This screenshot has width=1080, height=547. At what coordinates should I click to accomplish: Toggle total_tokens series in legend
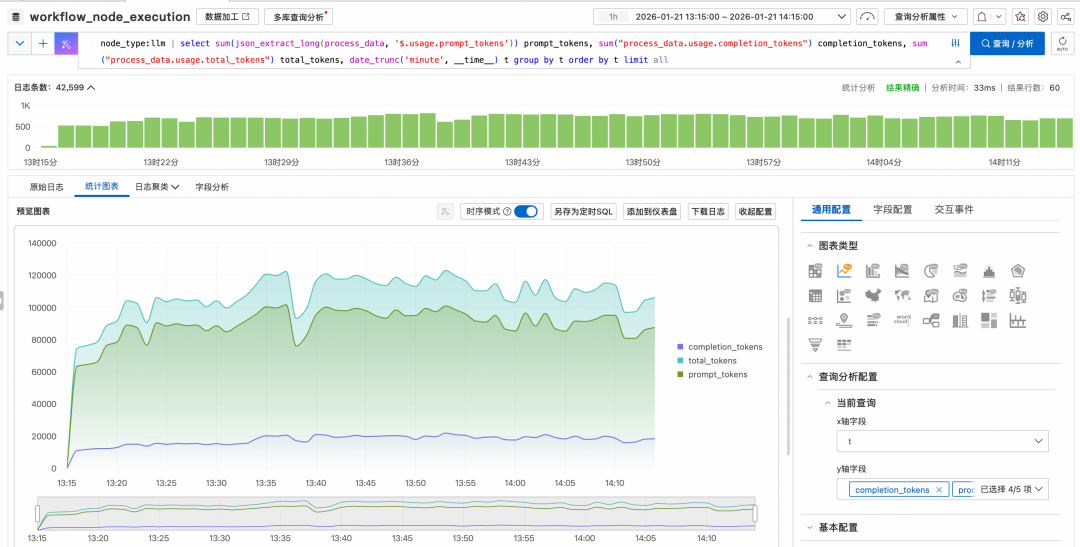[712, 361]
